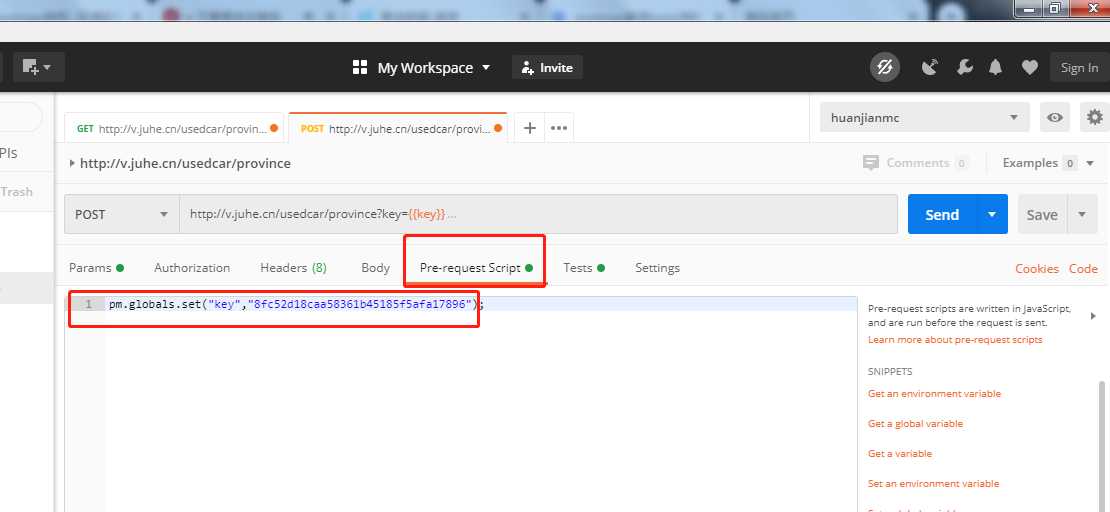Open the Save dropdown arrow

[1082, 214]
